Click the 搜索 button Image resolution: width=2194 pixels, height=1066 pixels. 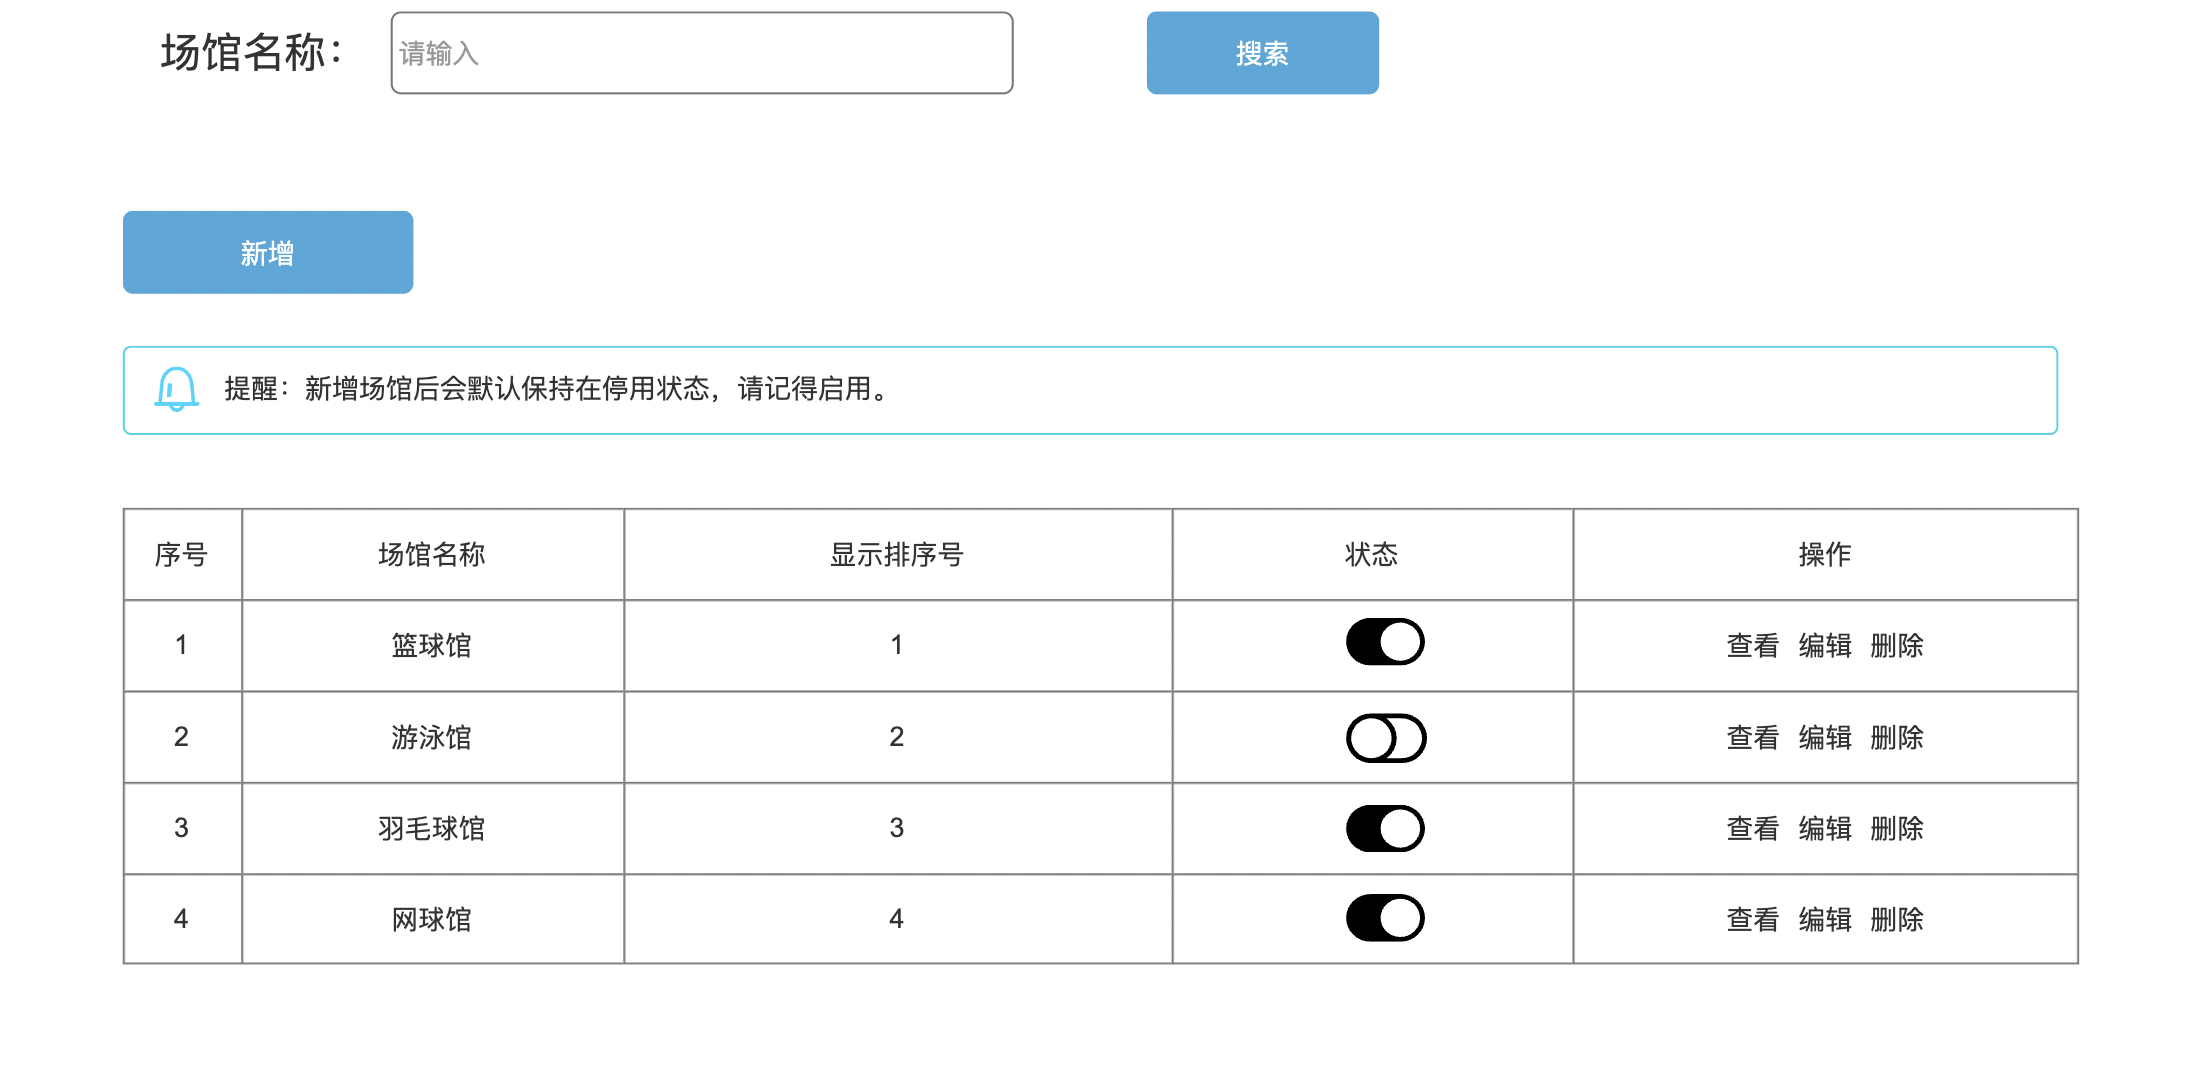[1262, 53]
